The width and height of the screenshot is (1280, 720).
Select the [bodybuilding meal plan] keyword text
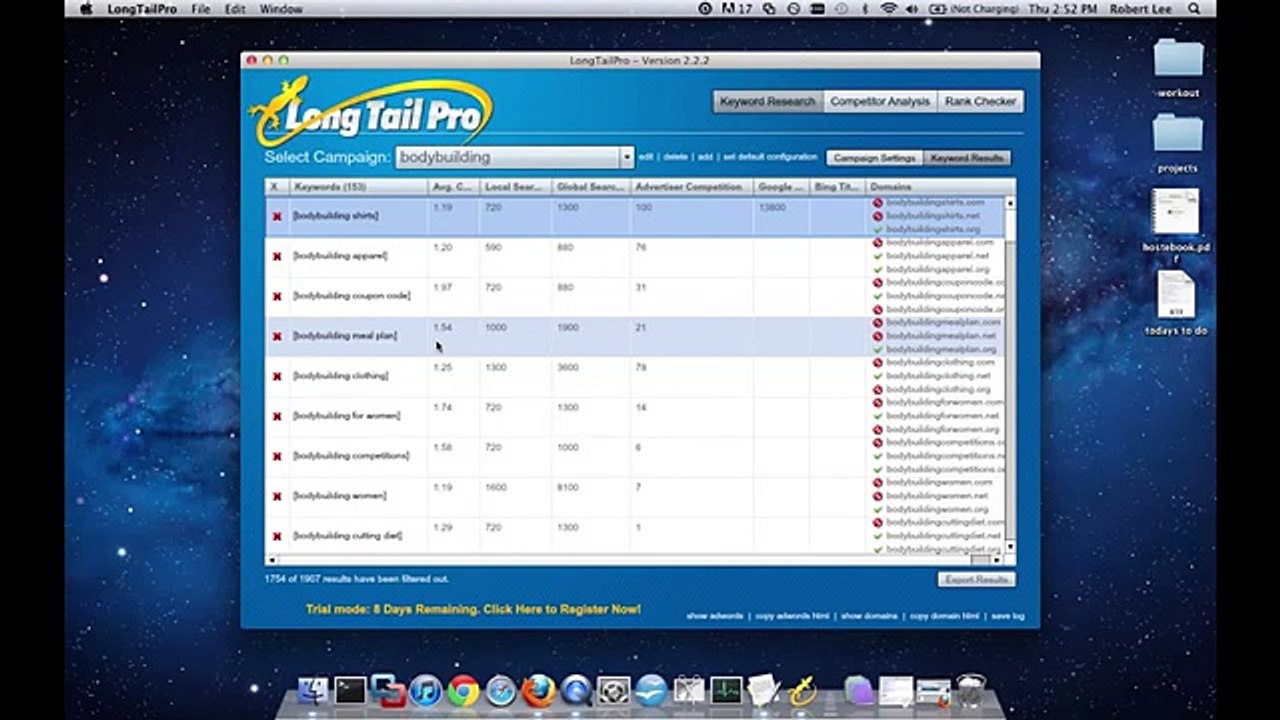(345, 336)
